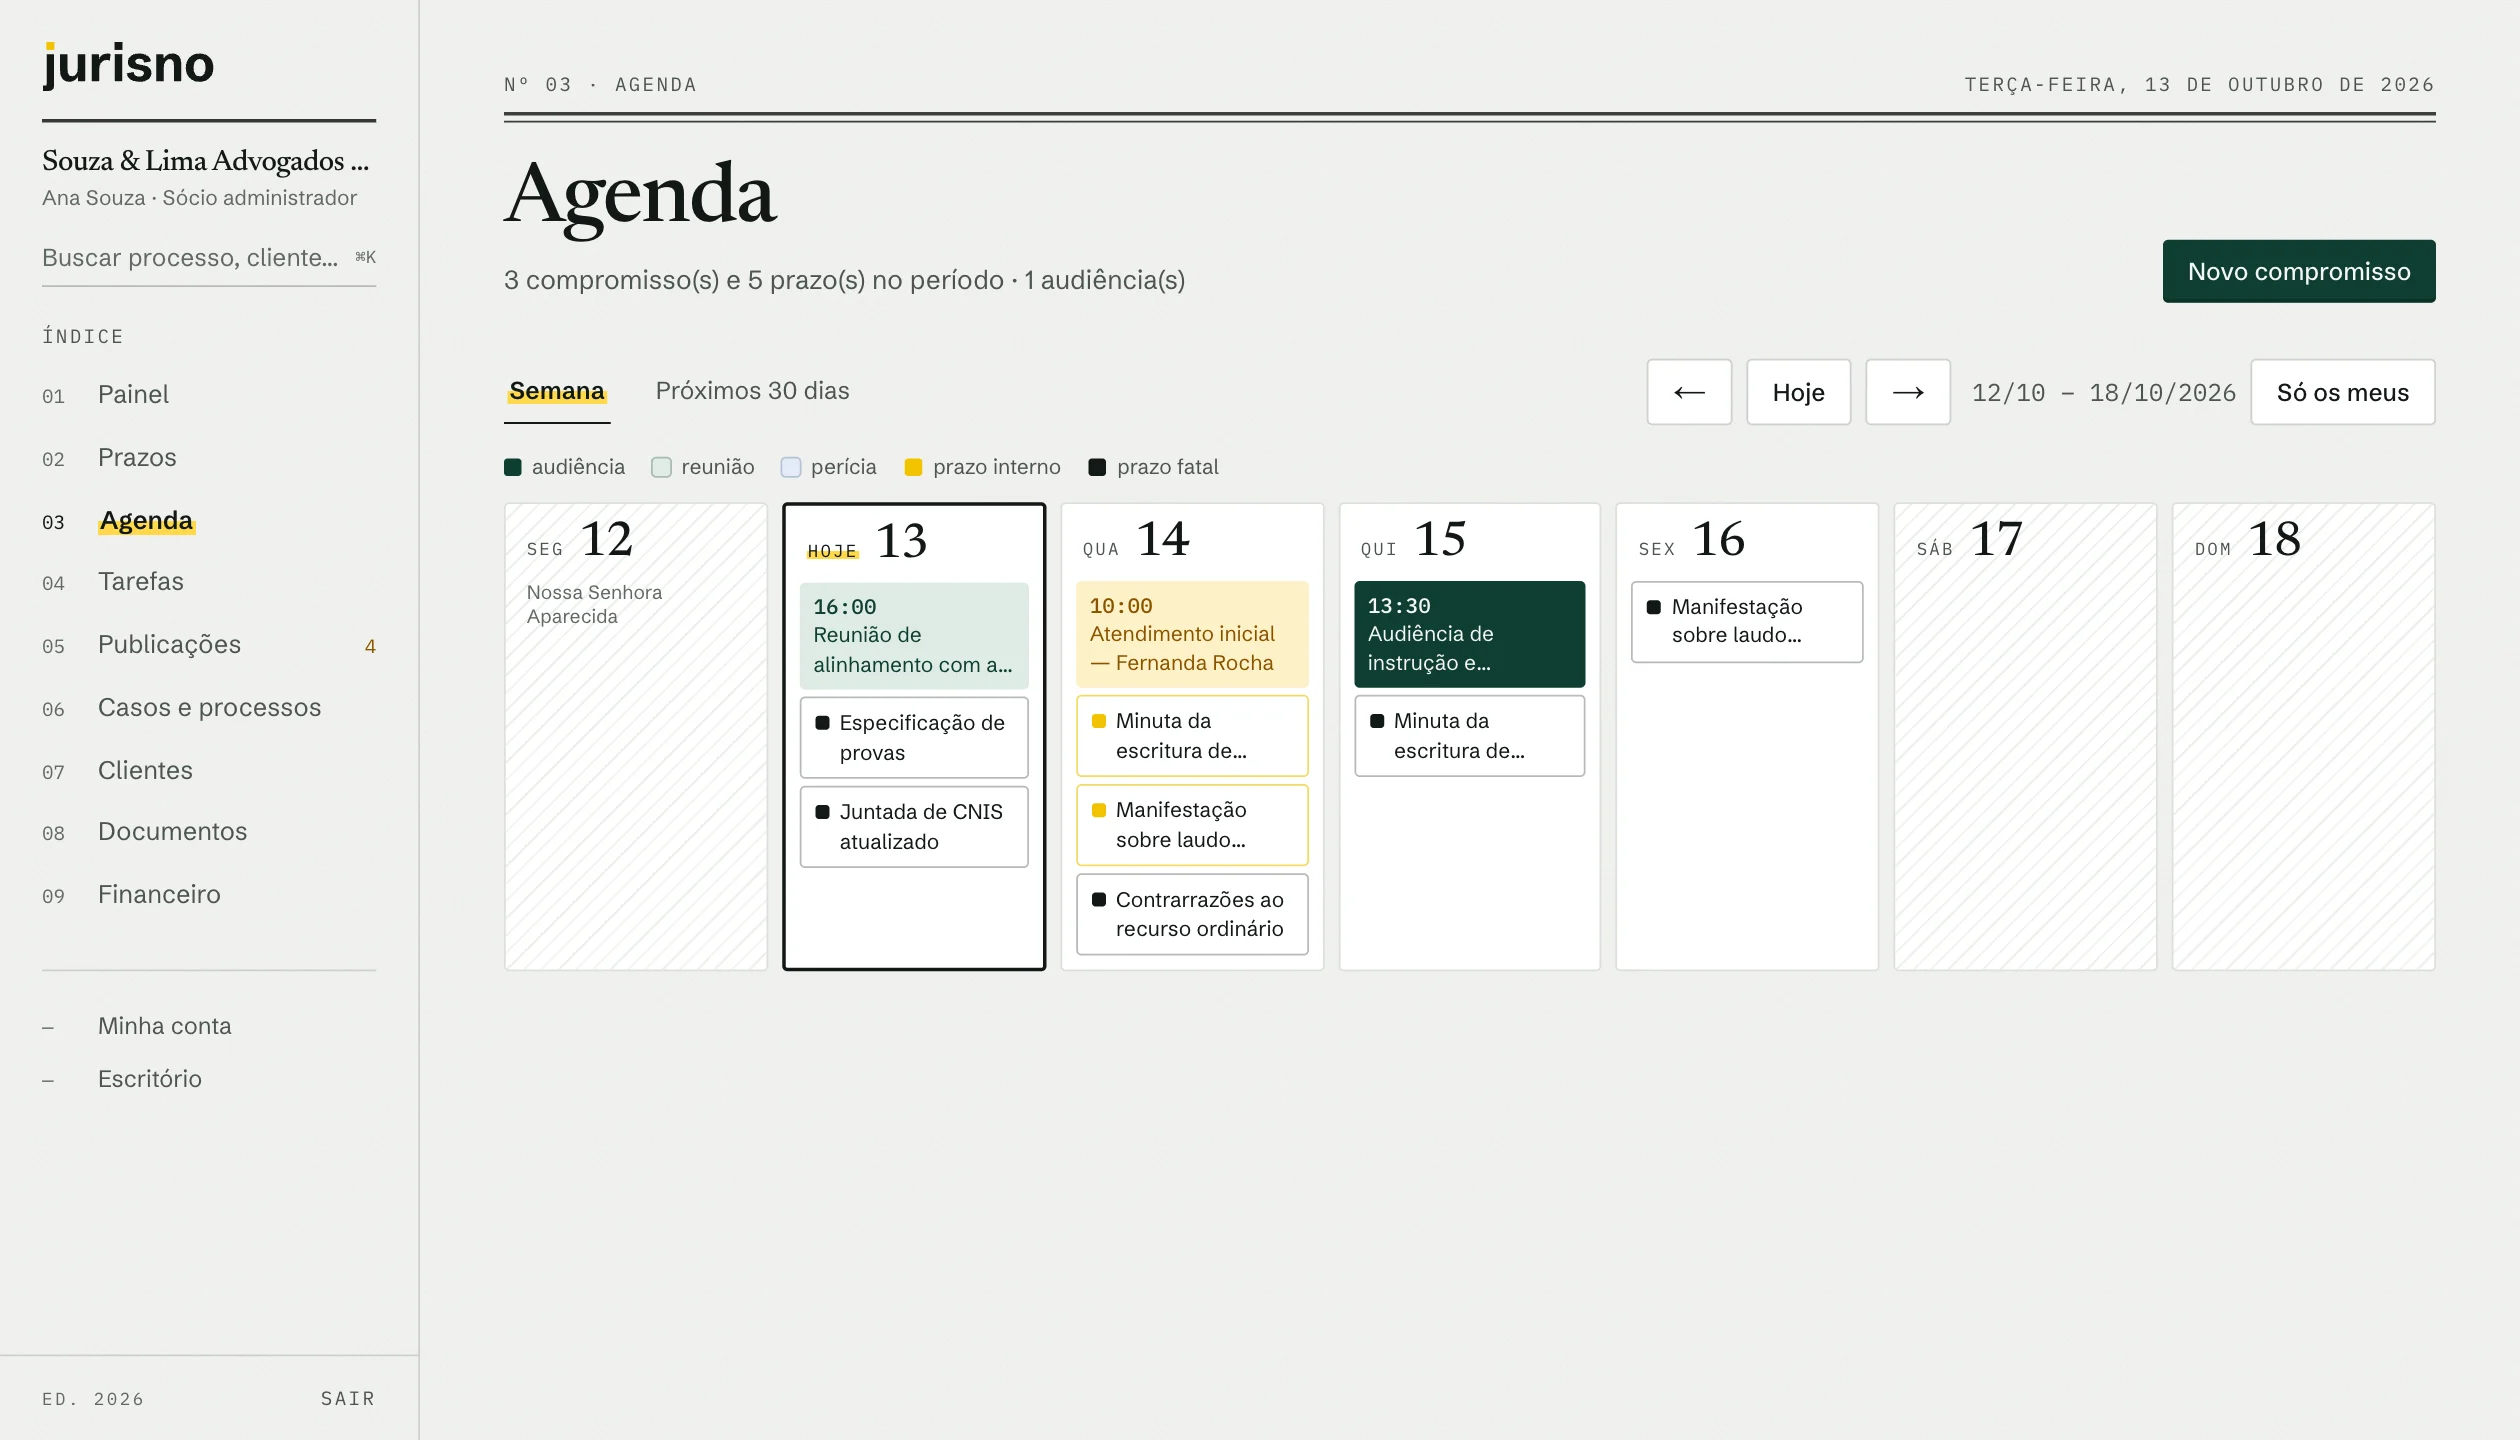The width and height of the screenshot is (2520, 1440).
Task: Click the Publicações badge count 4
Action: [x=370, y=646]
